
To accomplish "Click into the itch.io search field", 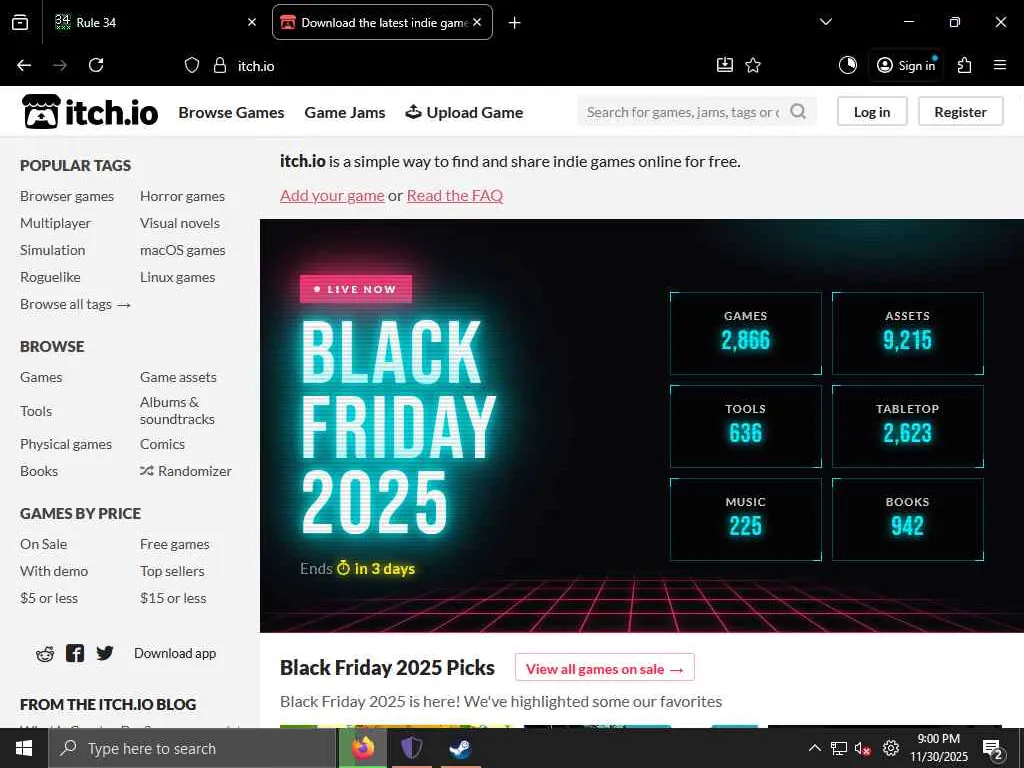I will click(683, 112).
